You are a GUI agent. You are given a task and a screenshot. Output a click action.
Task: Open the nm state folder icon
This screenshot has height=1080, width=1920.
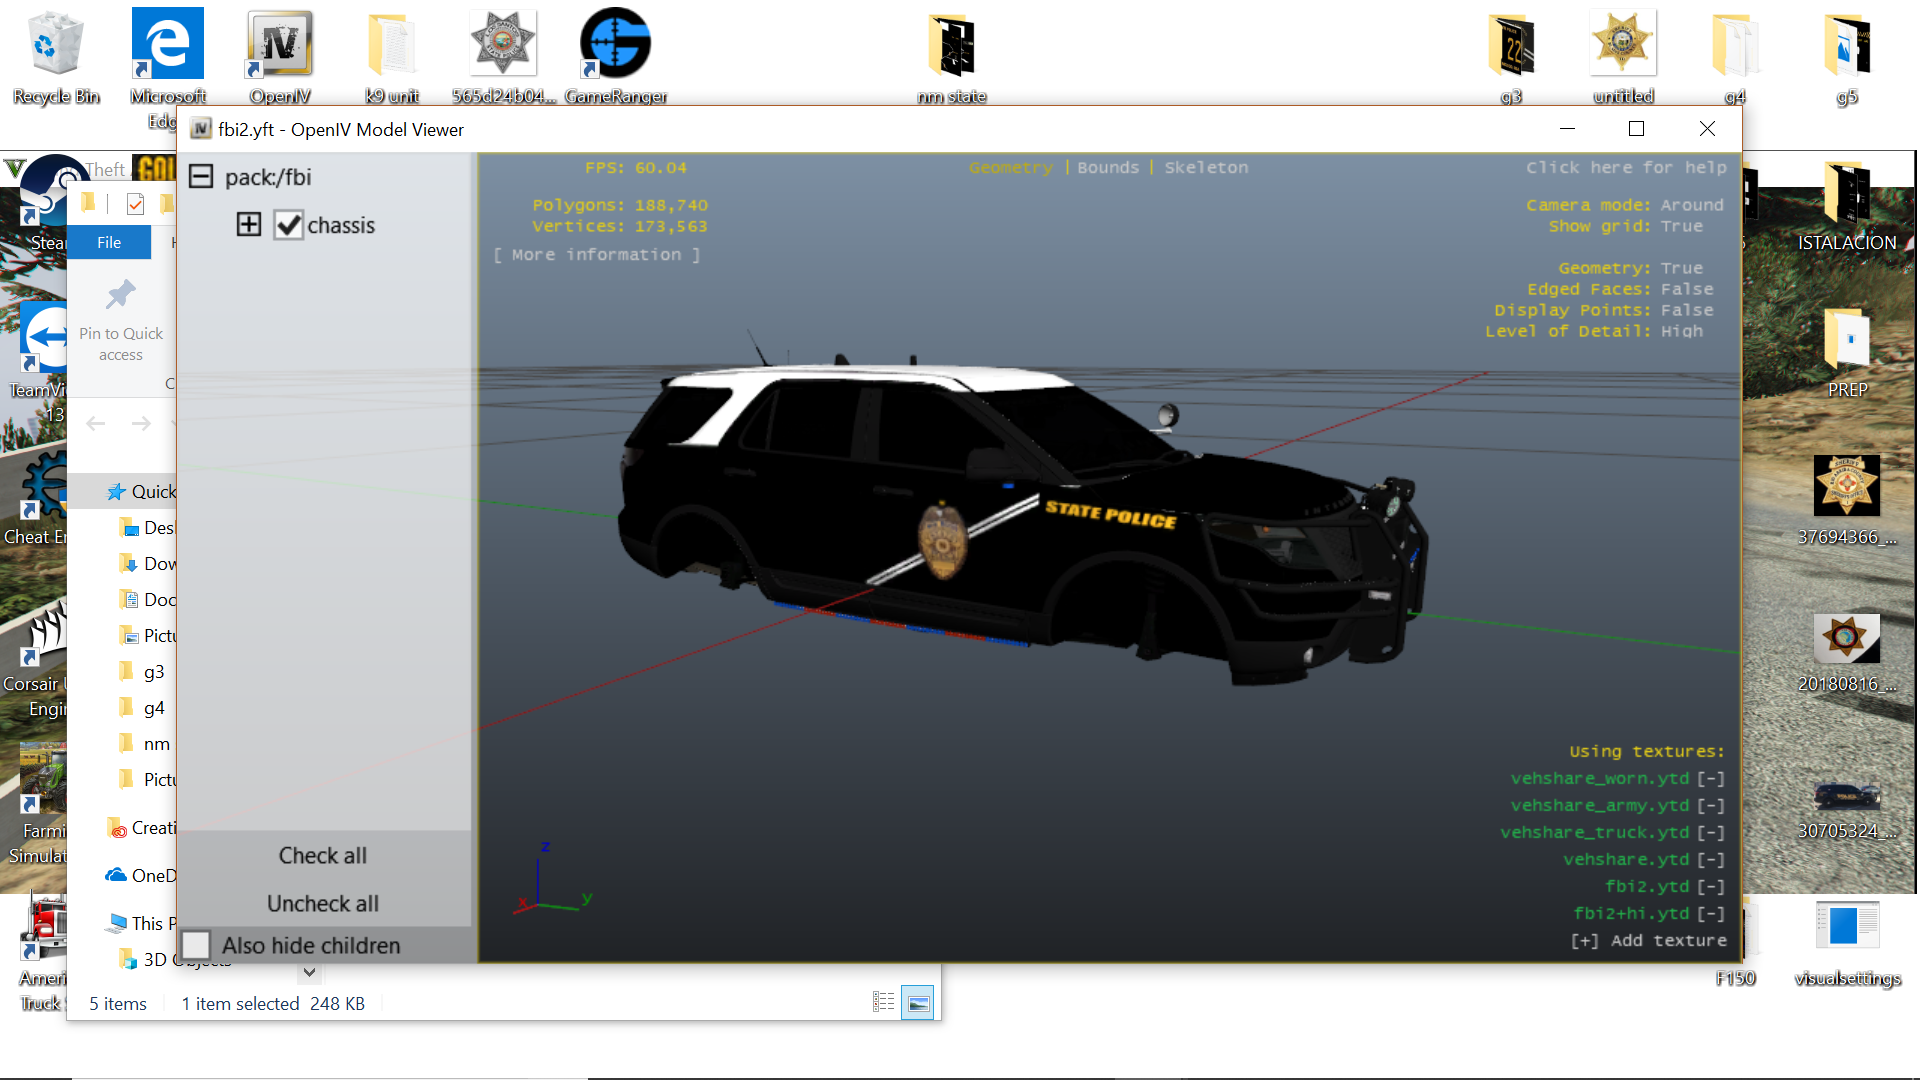point(951,46)
